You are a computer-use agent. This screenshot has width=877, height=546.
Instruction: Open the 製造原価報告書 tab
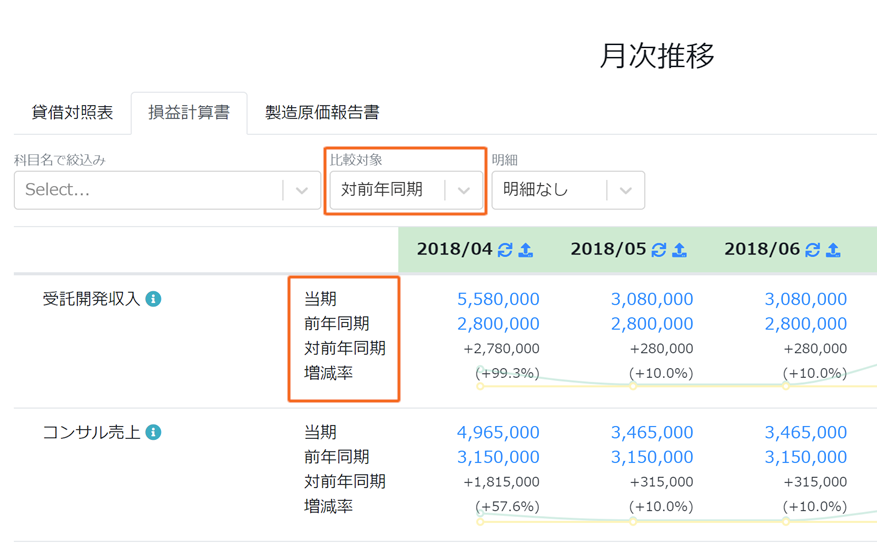(x=322, y=112)
